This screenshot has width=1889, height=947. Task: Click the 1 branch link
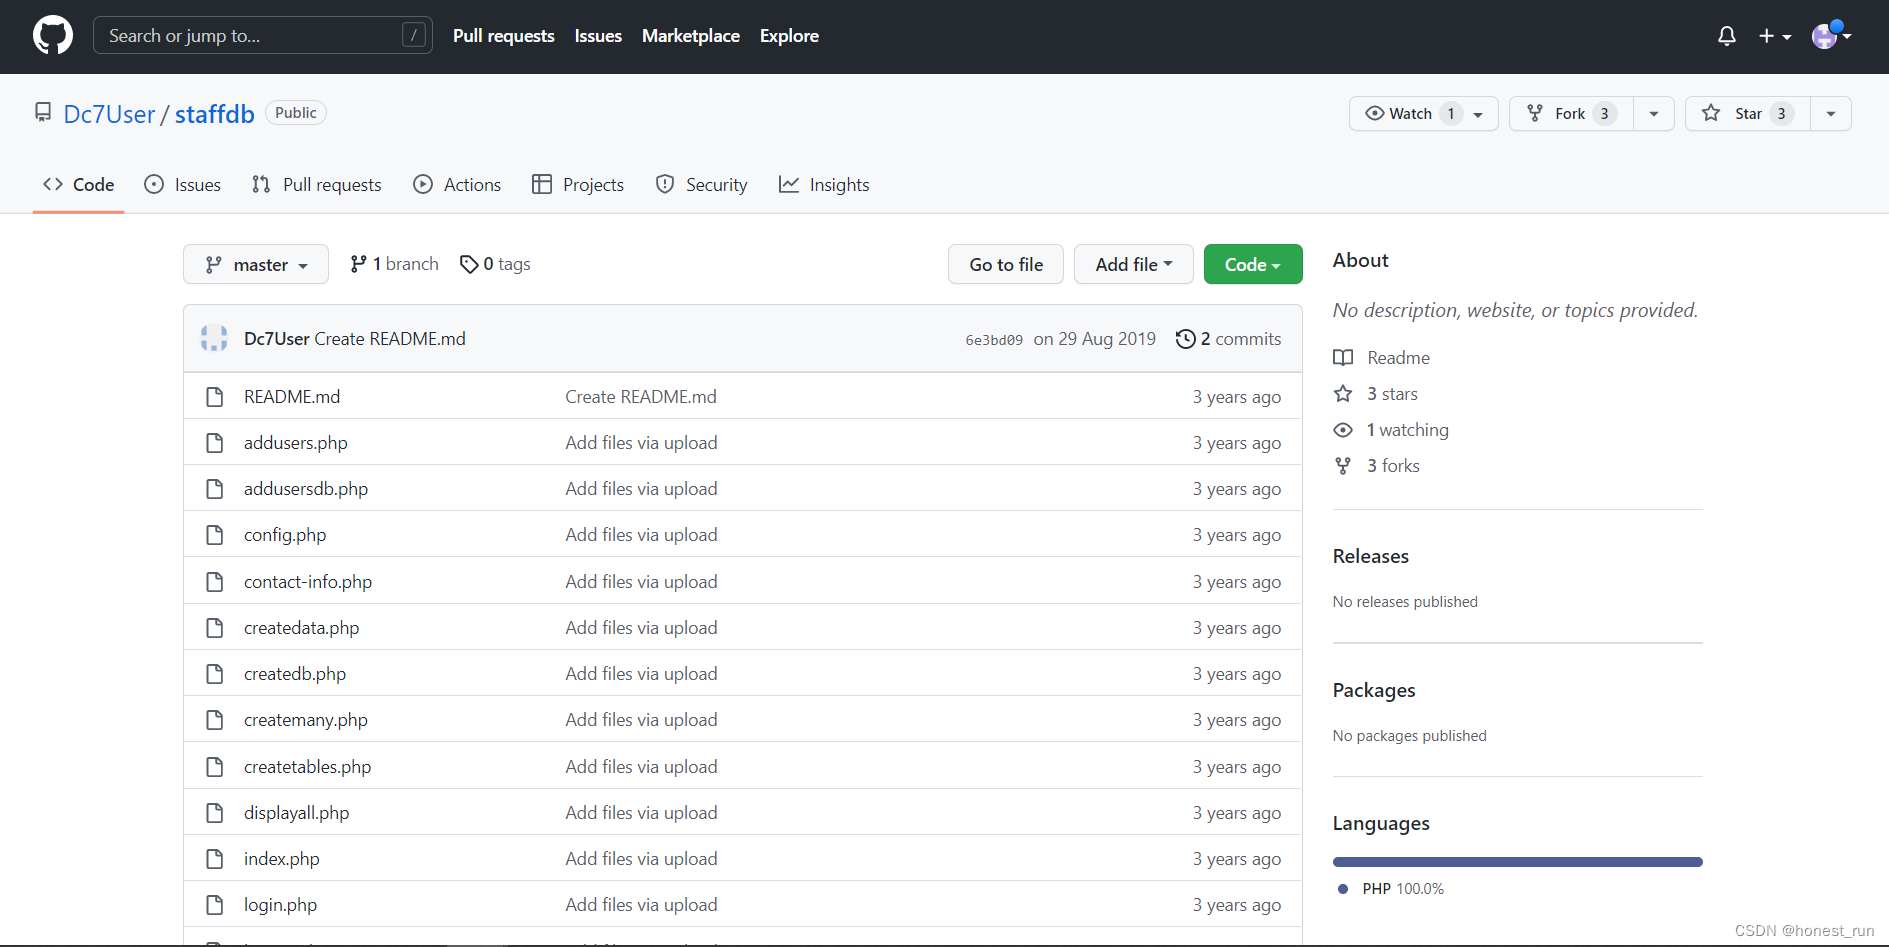(x=394, y=264)
